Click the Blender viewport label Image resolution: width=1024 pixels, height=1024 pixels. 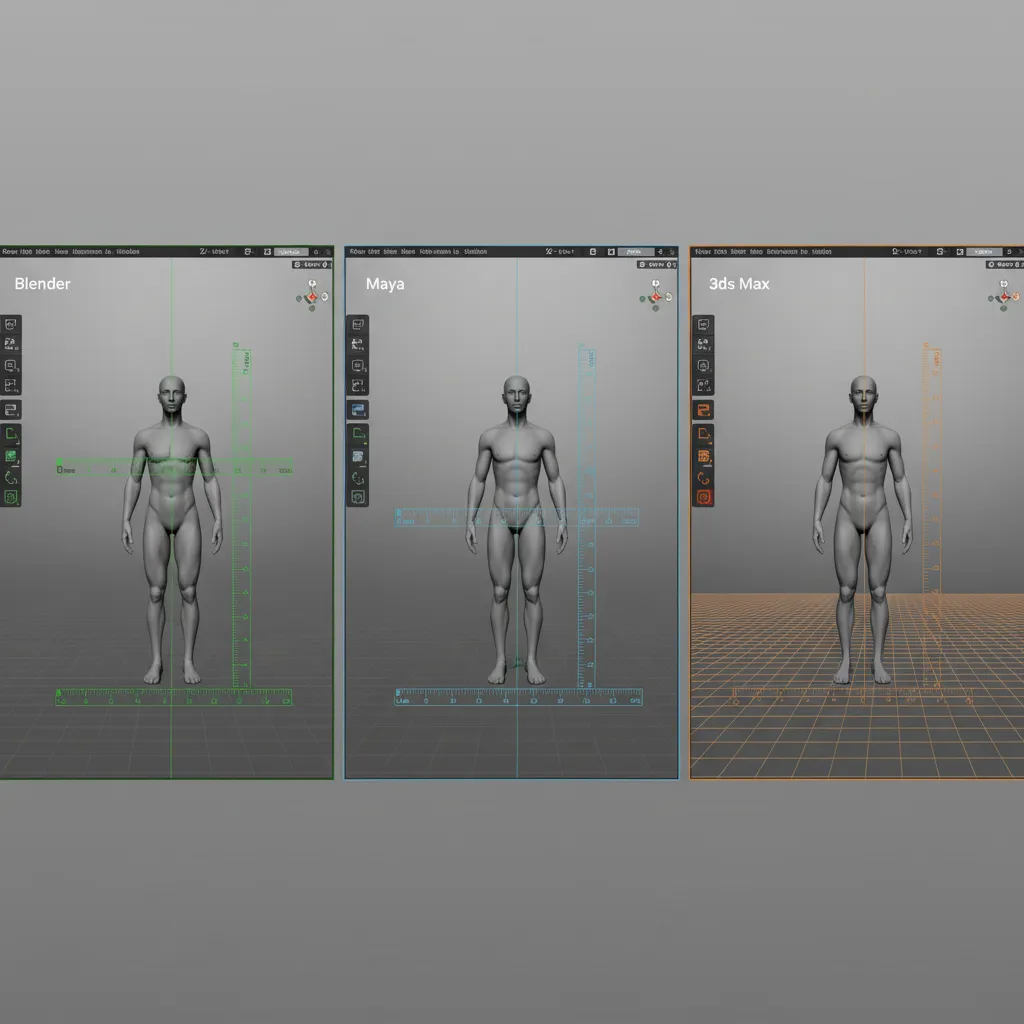42,284
